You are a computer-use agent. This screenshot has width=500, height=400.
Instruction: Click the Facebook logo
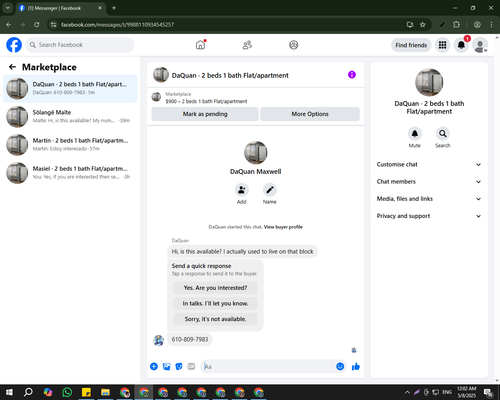pos(14,45)
